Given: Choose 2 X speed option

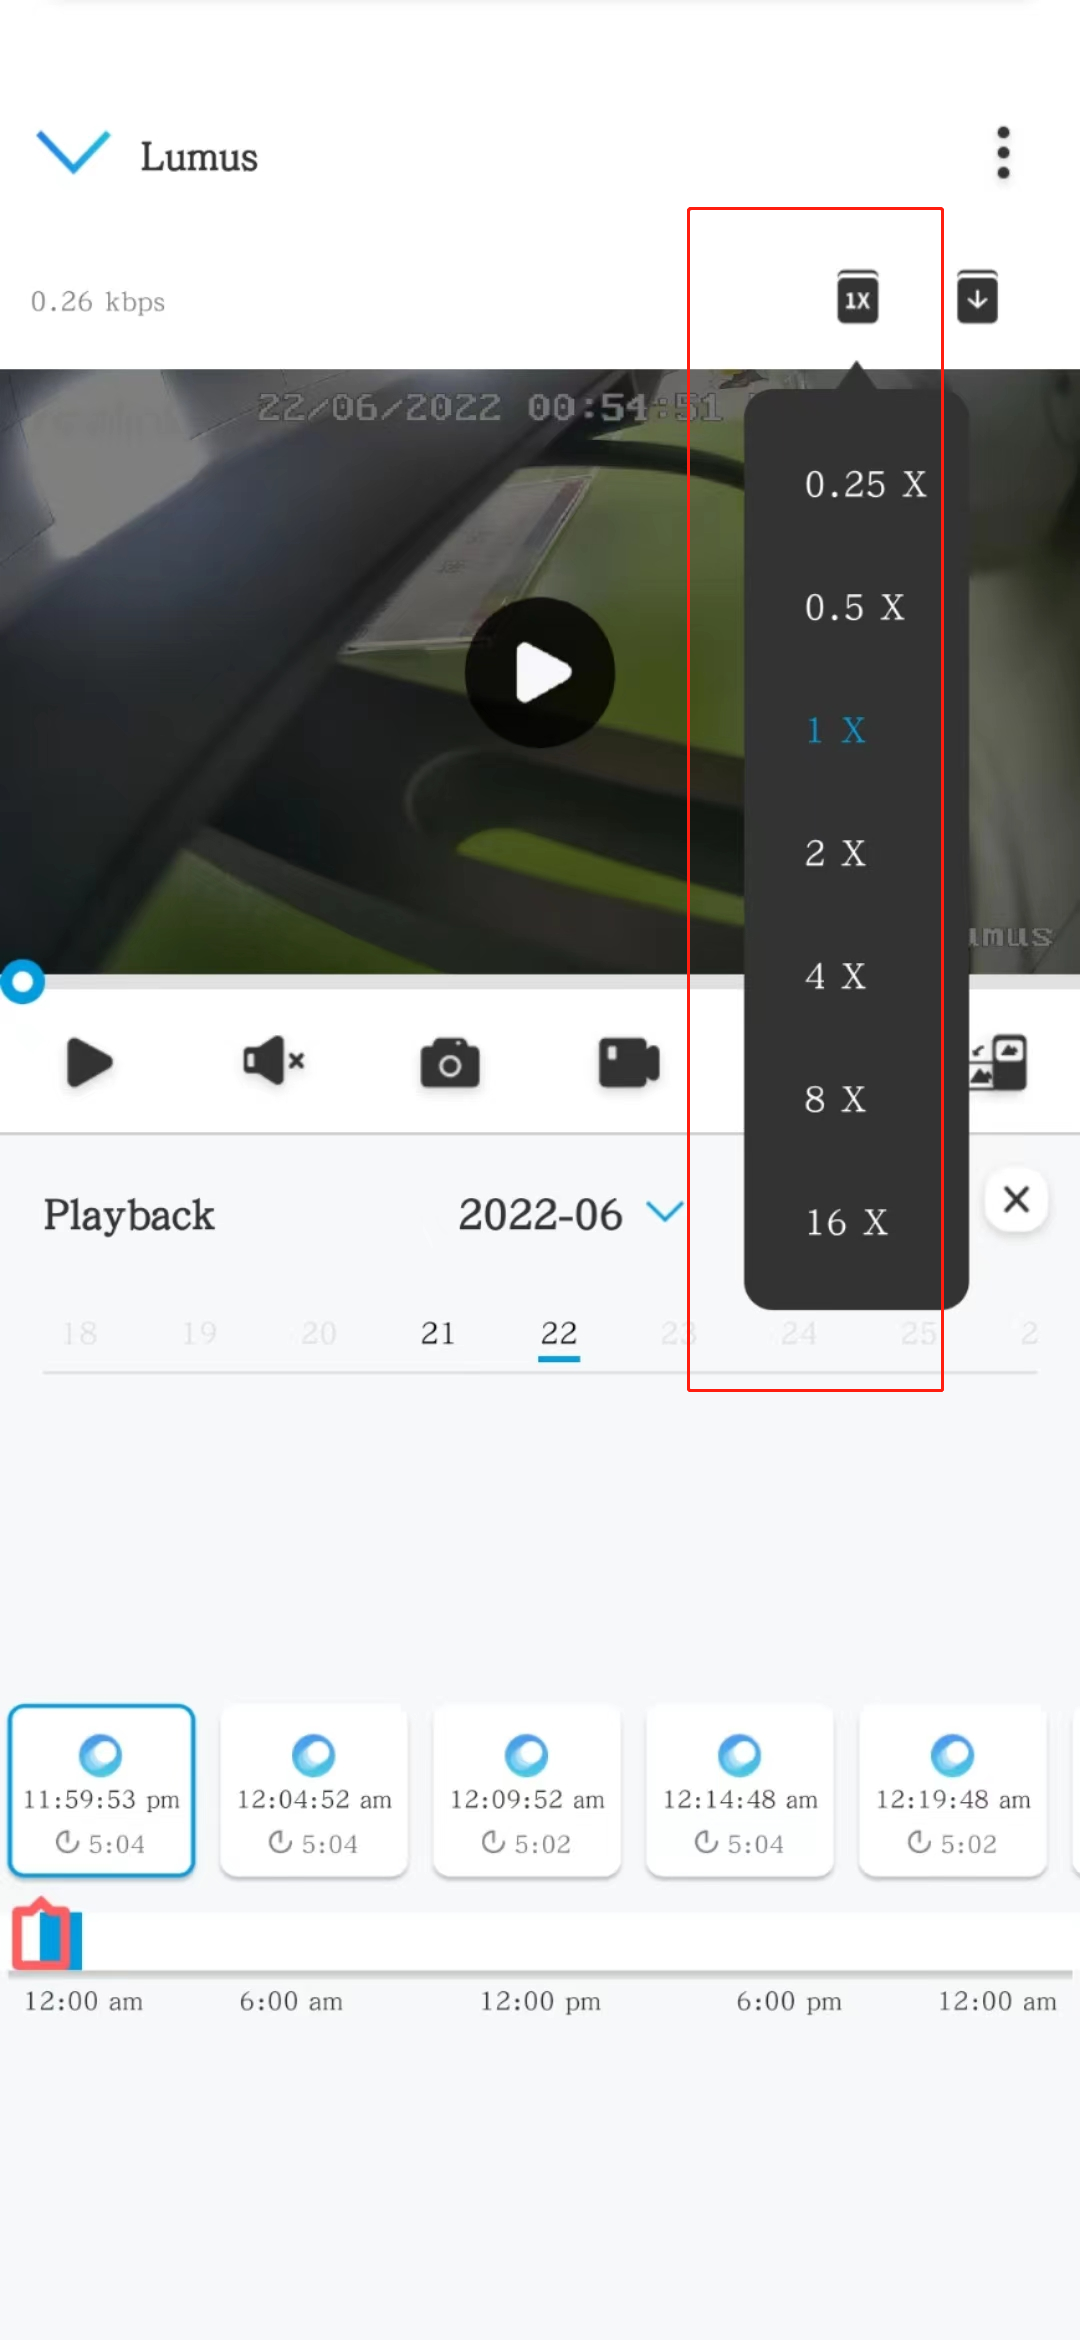Looking at the screenshot, I should (835, 854).
